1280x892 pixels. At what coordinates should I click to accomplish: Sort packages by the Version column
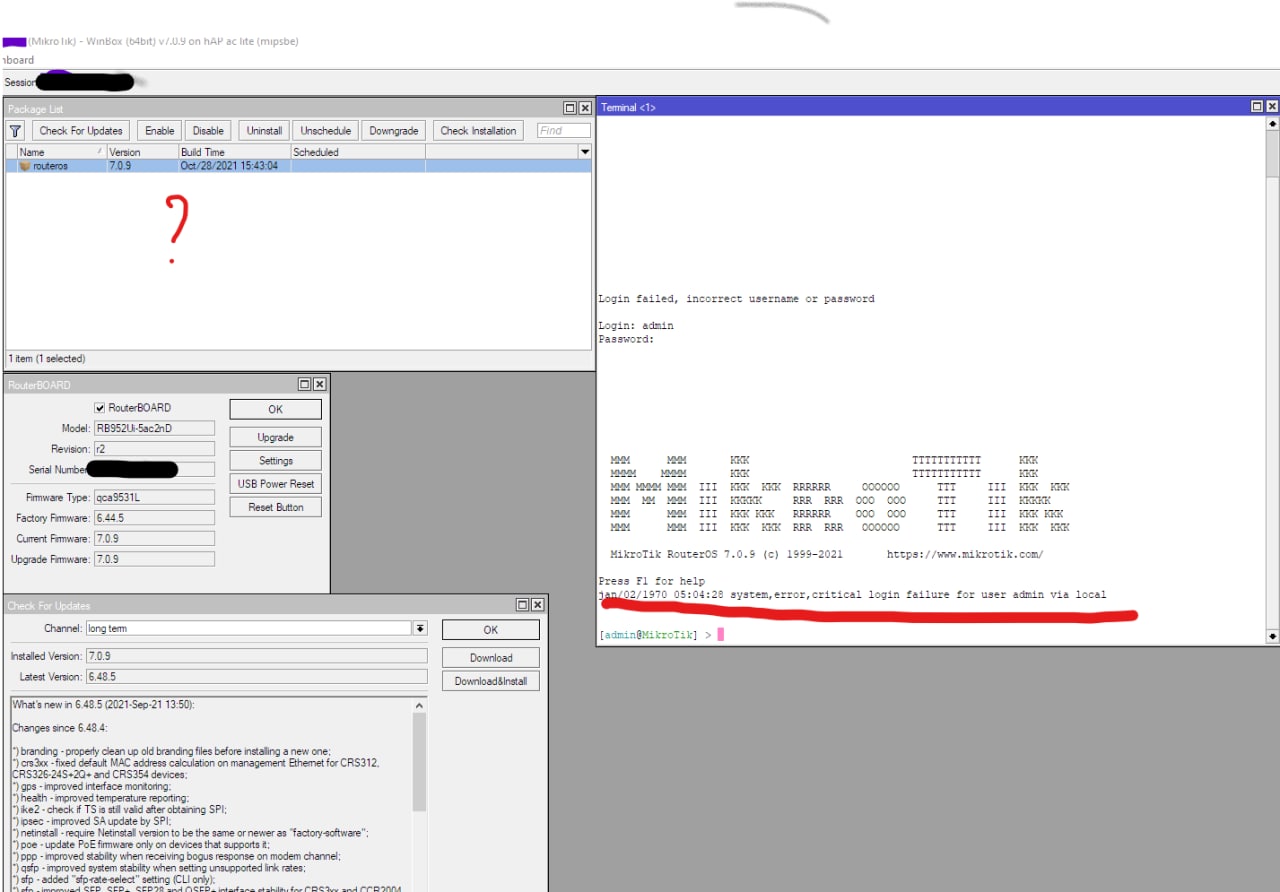pos(142,152)
